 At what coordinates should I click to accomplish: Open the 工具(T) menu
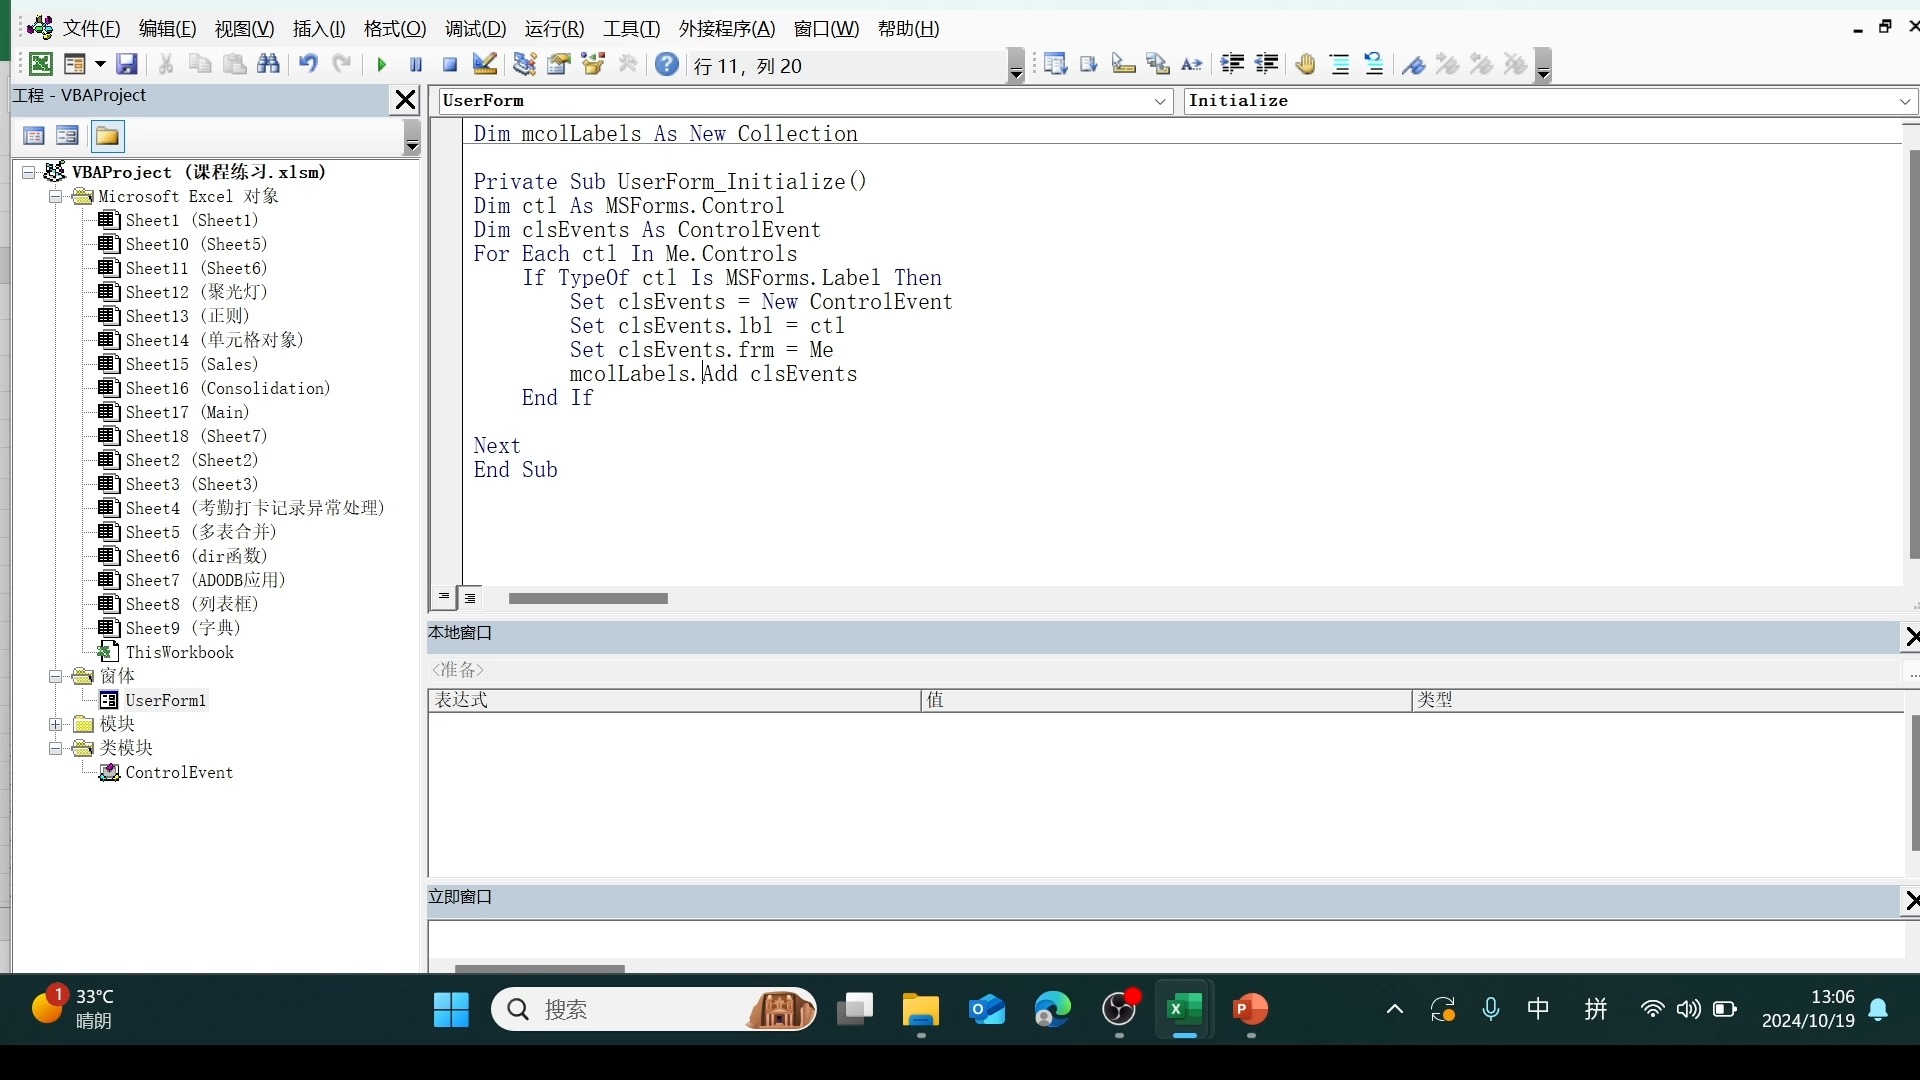click(631, 29)
